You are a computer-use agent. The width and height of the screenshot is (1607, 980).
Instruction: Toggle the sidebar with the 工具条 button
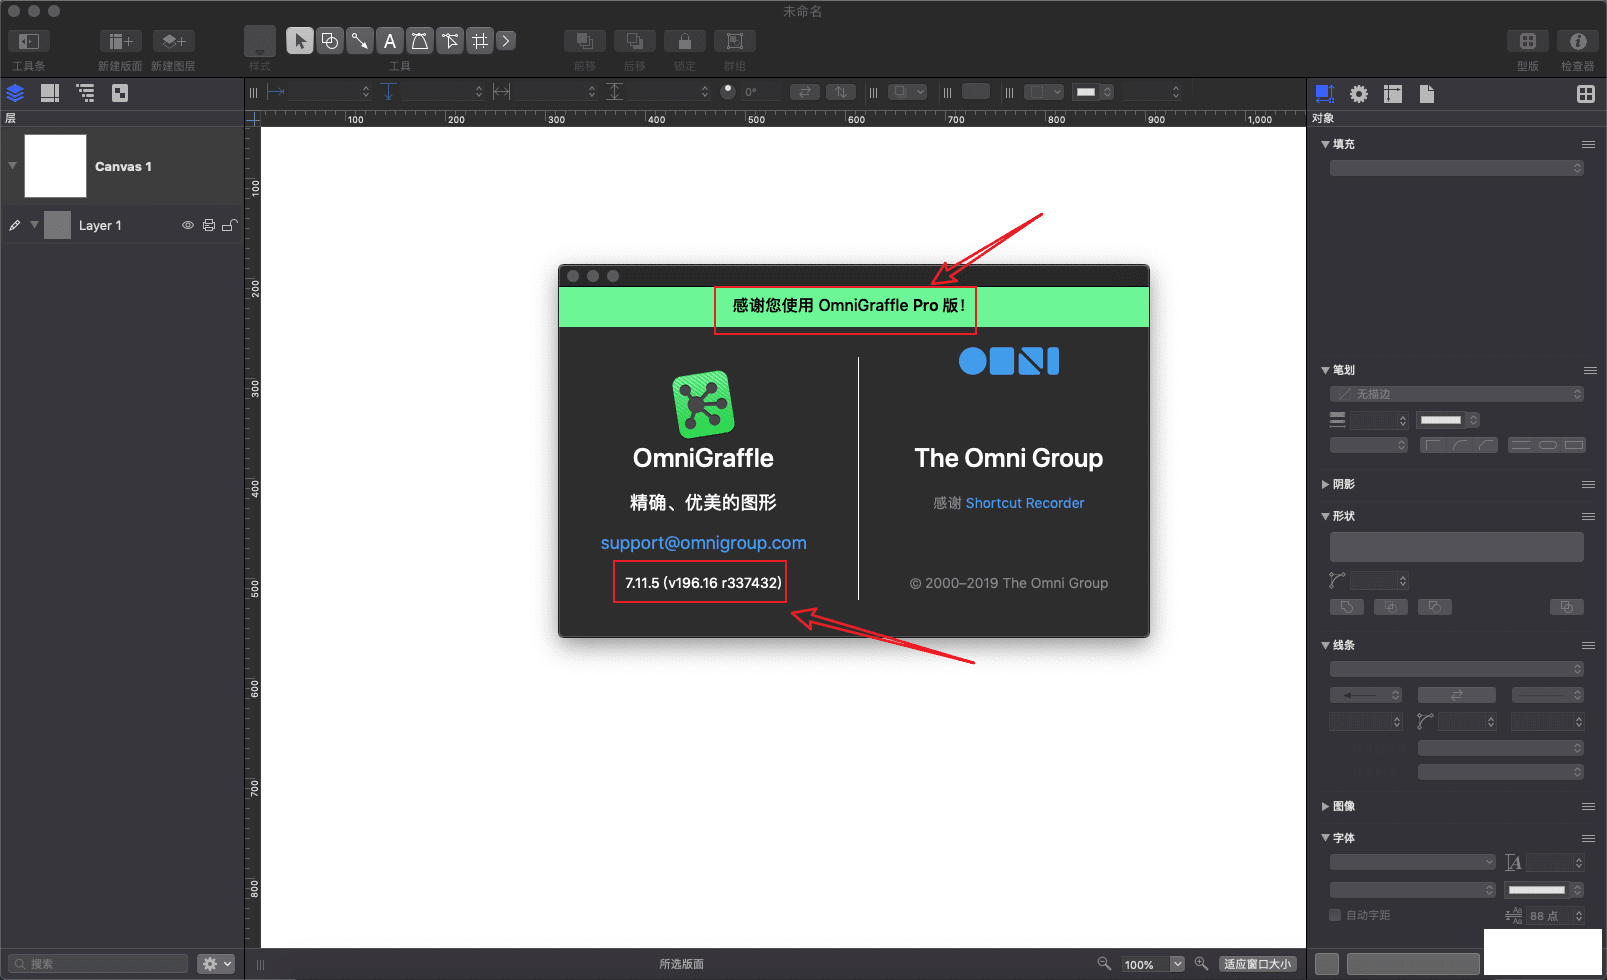click(29, 41)
